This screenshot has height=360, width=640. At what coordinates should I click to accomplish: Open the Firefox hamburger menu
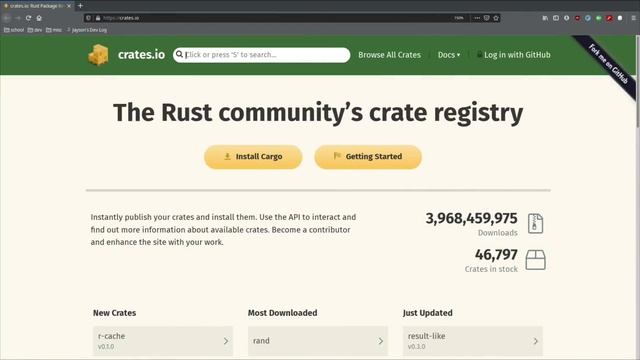point(633,18)
